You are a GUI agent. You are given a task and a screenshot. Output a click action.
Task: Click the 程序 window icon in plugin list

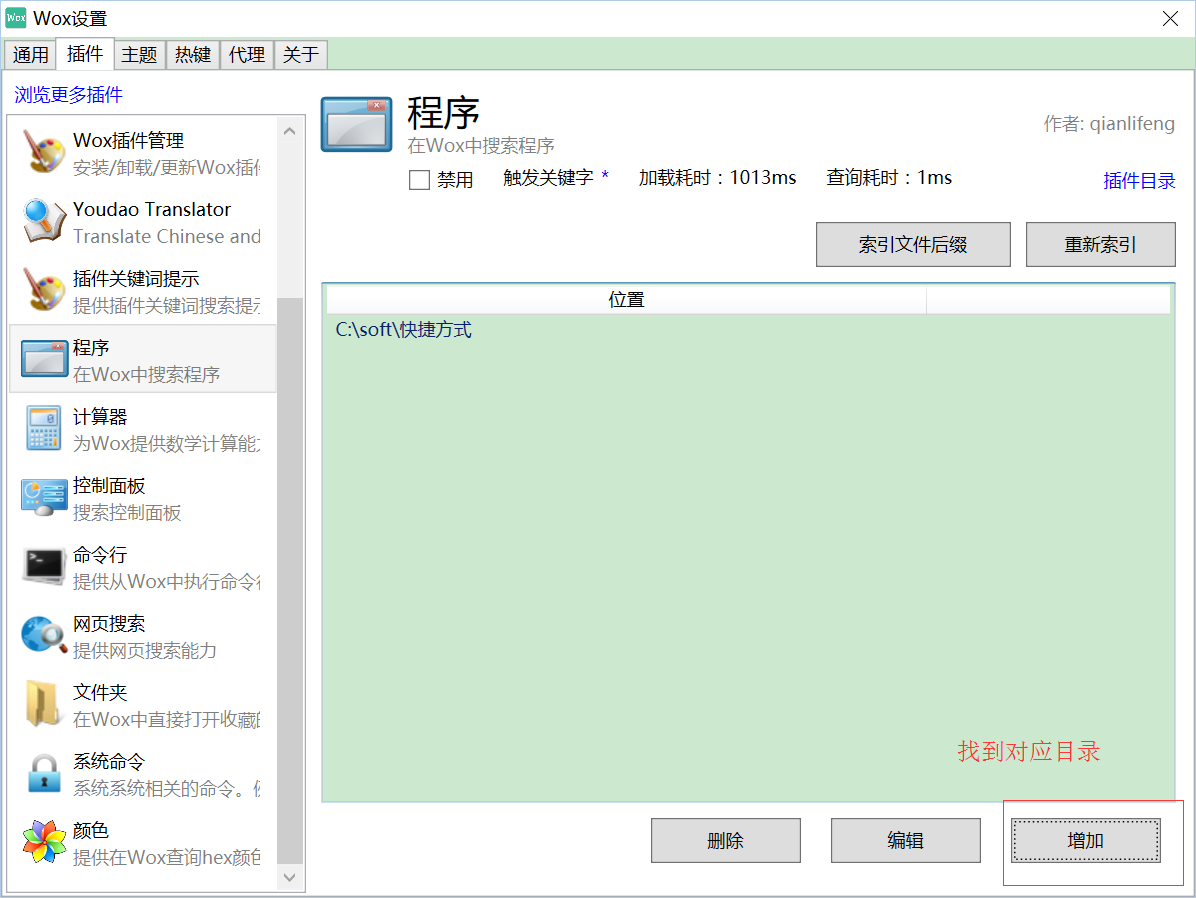(x=43, y=359)
